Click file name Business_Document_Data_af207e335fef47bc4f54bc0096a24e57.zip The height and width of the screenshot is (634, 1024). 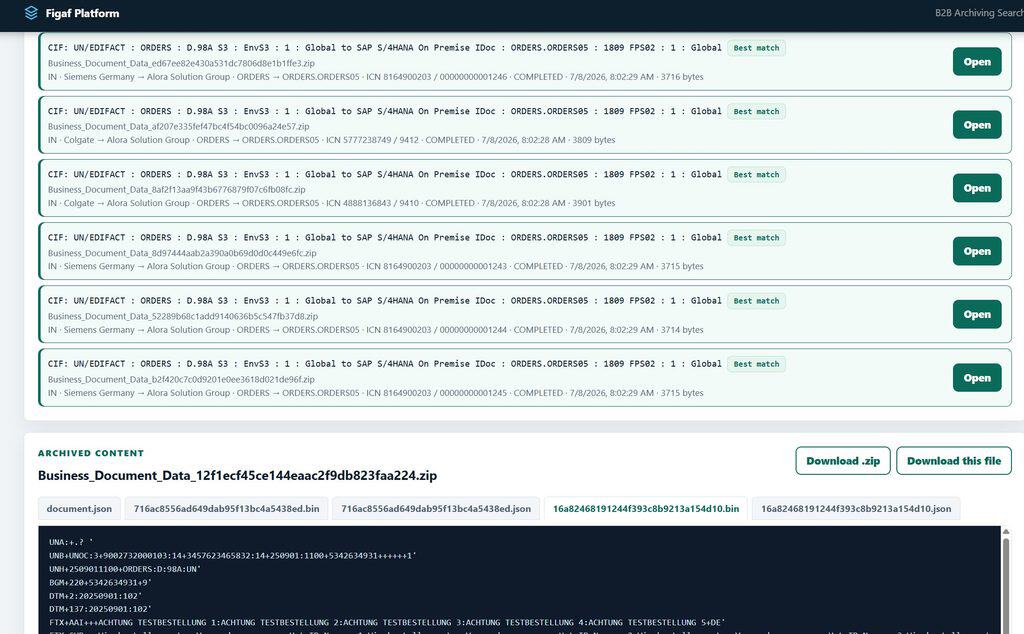point(178,127)
